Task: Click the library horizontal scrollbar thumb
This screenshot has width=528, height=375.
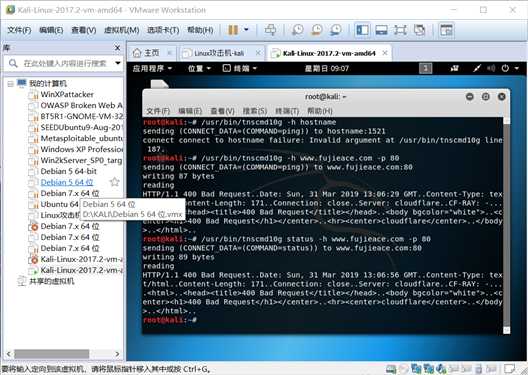Action: point(52,354)
